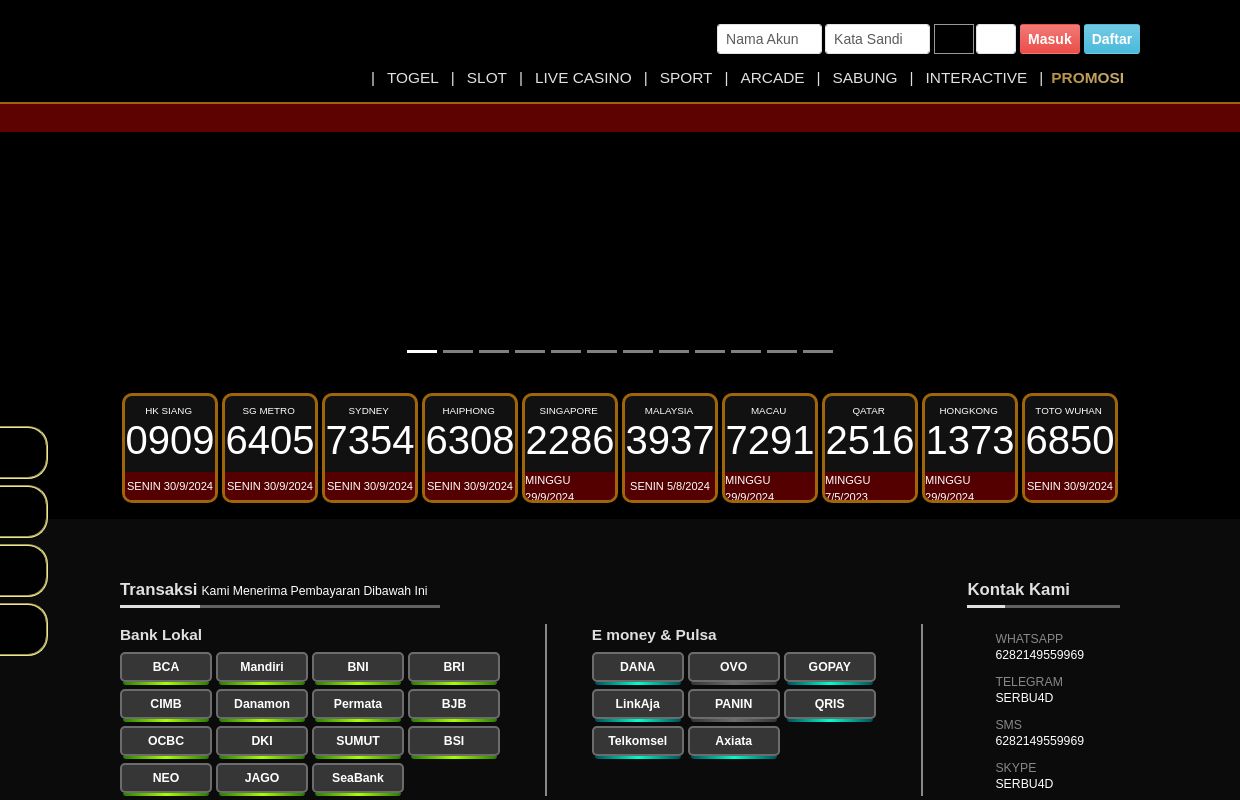Image resolution: width=1240 pixels, height=800 pixels.
Task: Select the QRIS payment button
Action: click(x=830, y=704)
